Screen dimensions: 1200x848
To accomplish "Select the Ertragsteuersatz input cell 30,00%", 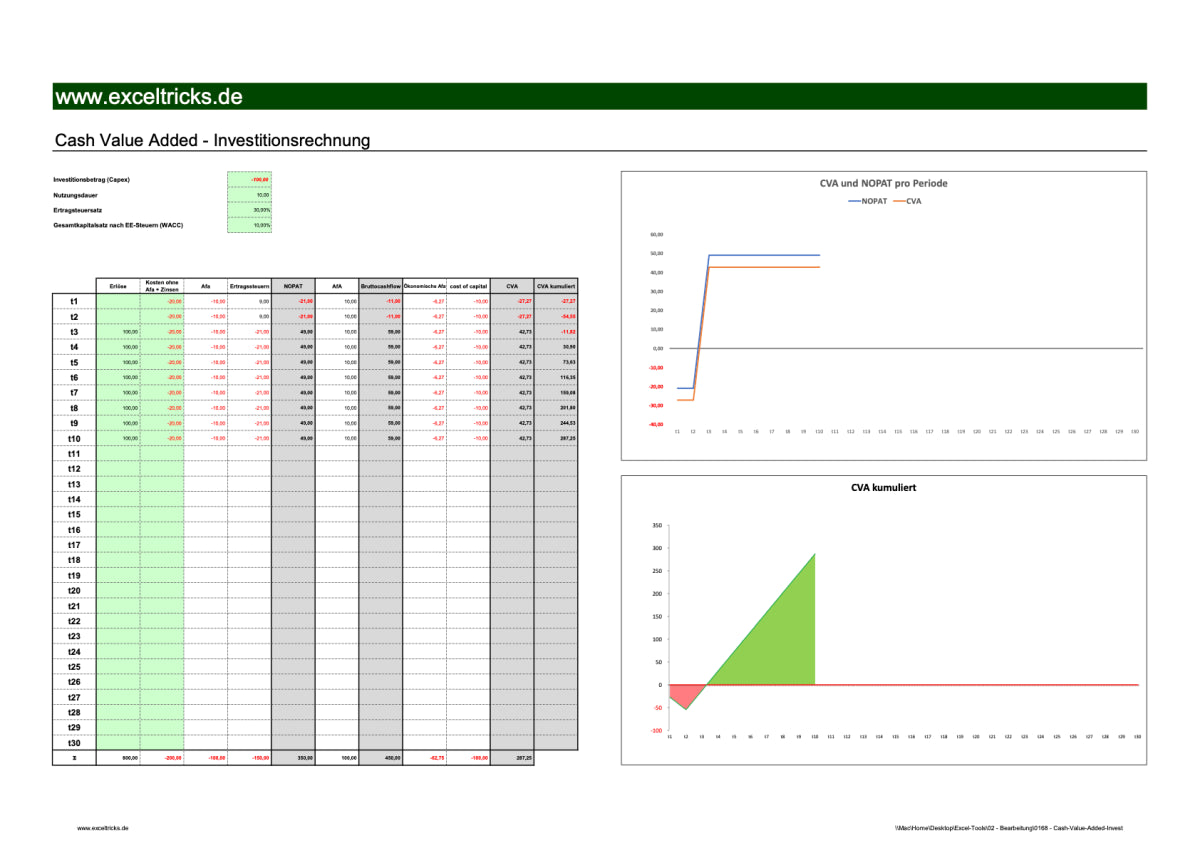I will pos(249,210).
